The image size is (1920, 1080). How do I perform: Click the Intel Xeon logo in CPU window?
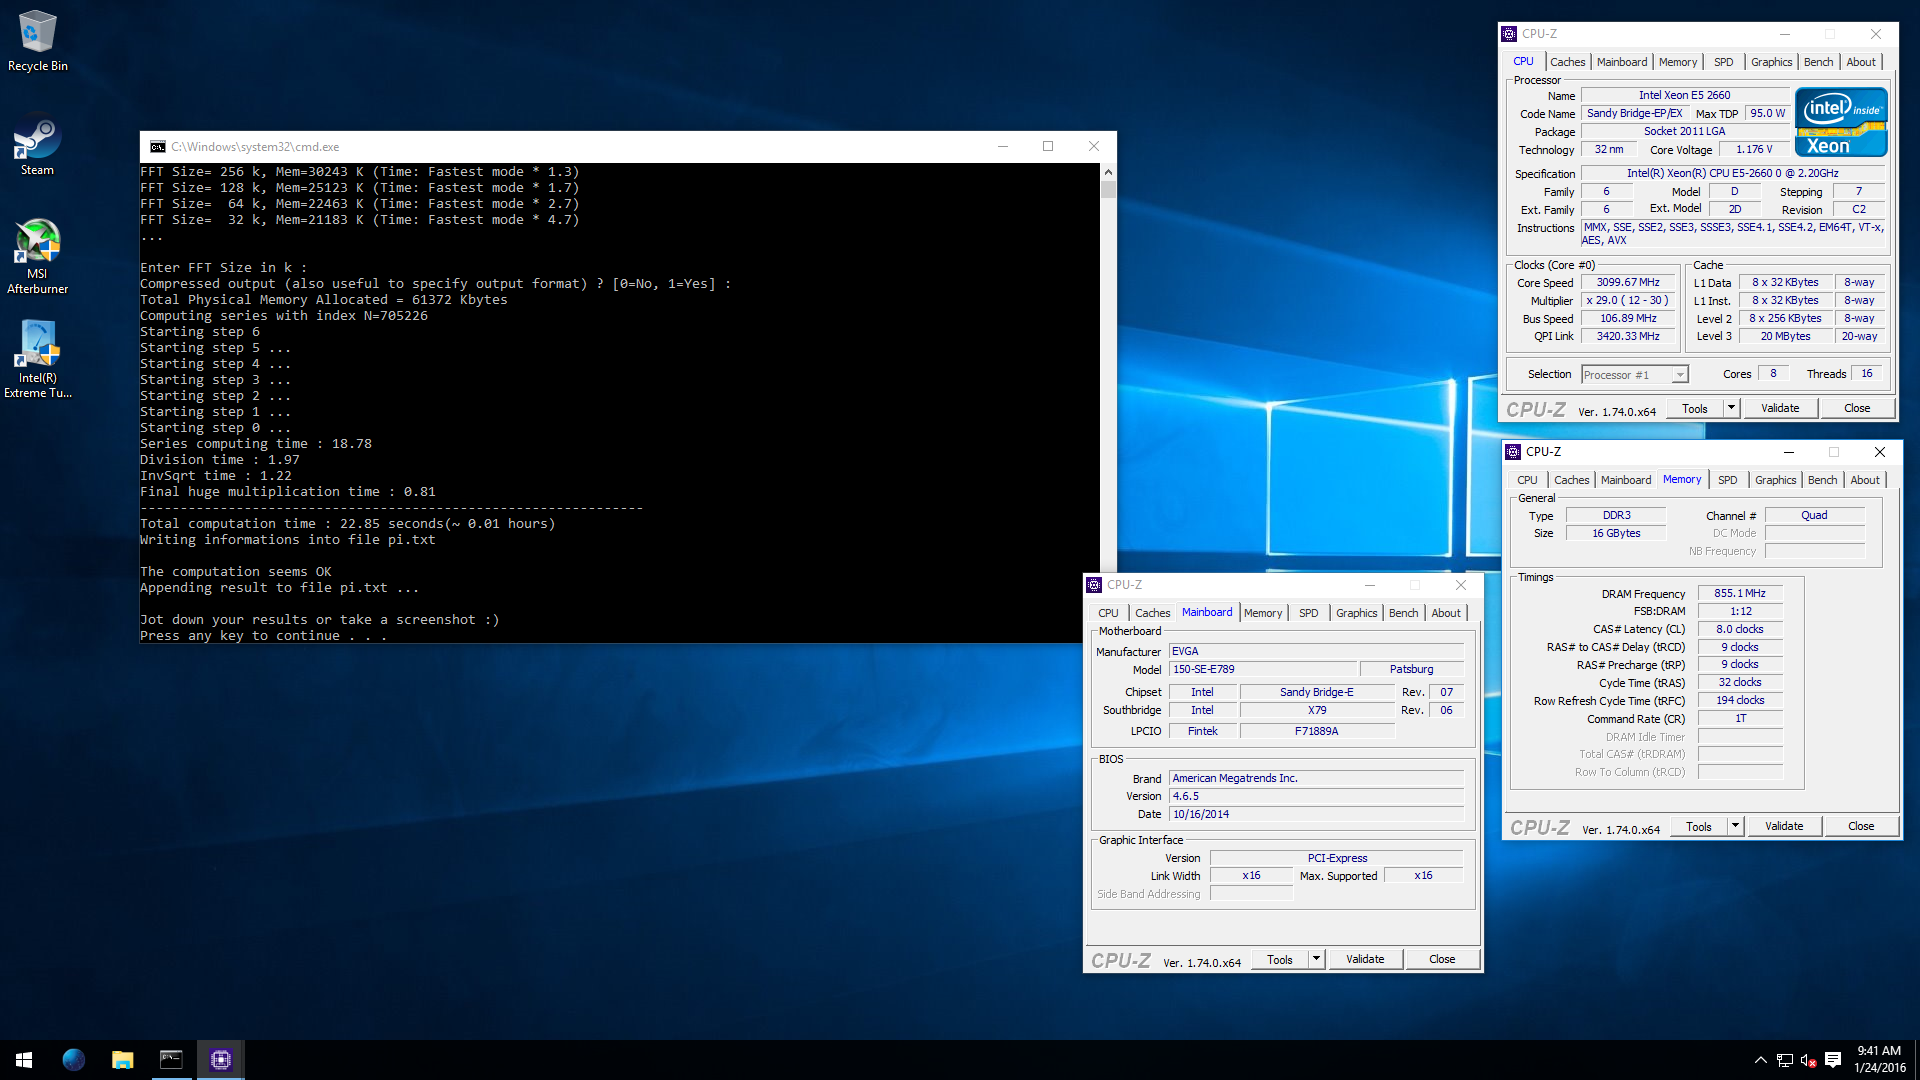pos(1841,122)
